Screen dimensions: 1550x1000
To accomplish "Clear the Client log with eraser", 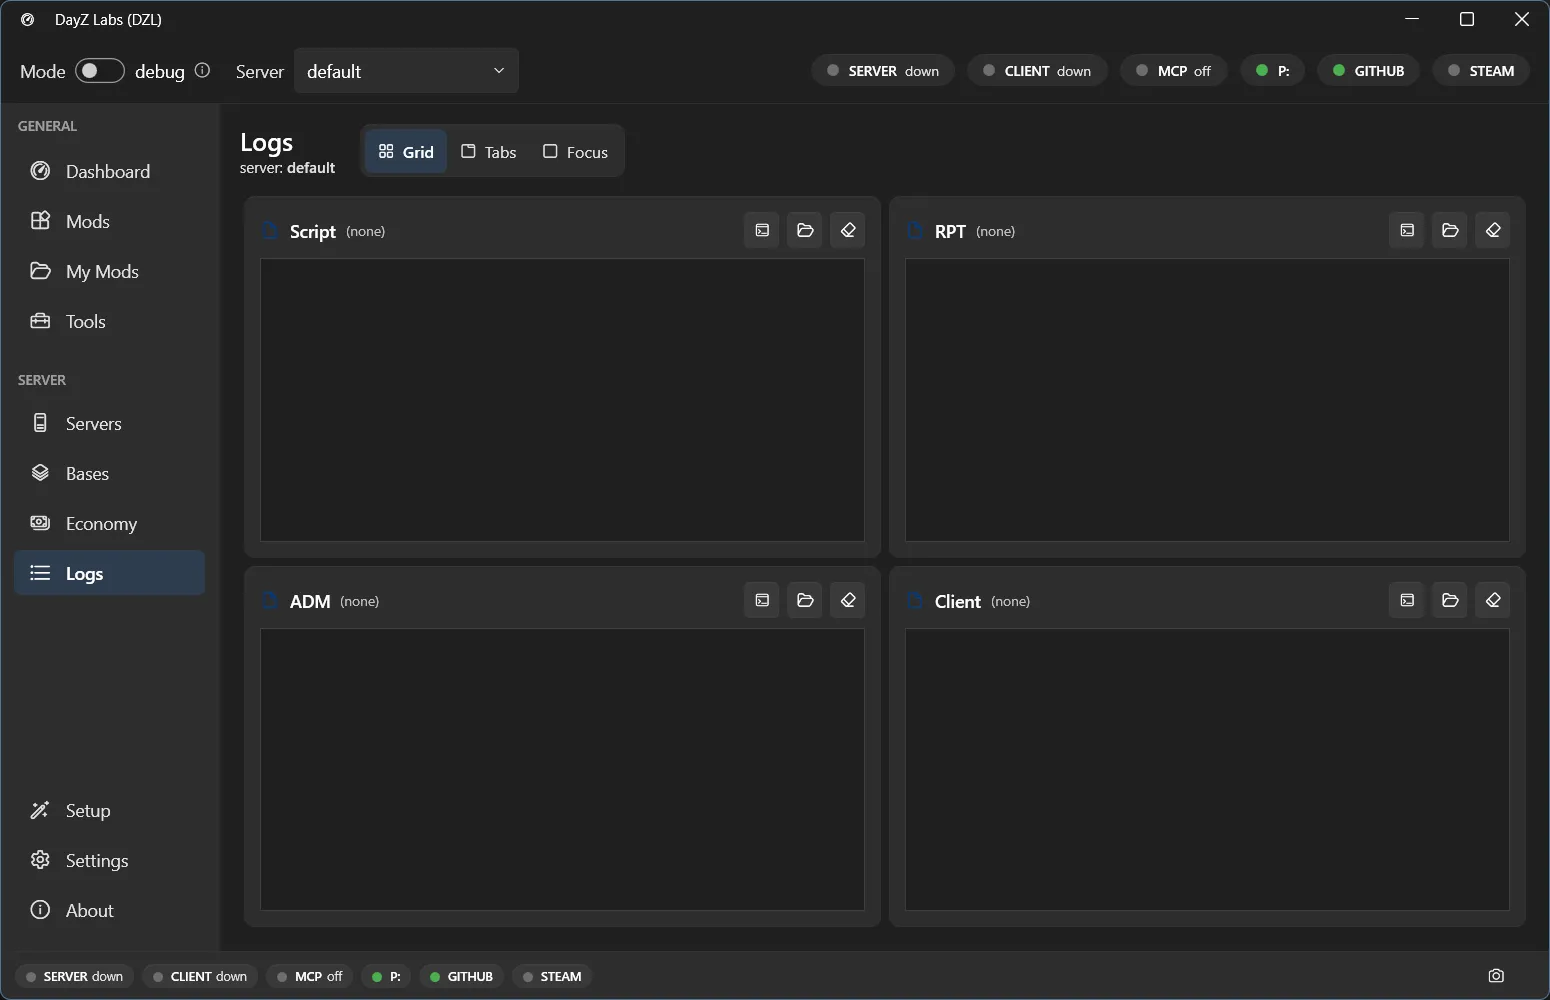I will tap(1493, 601).
